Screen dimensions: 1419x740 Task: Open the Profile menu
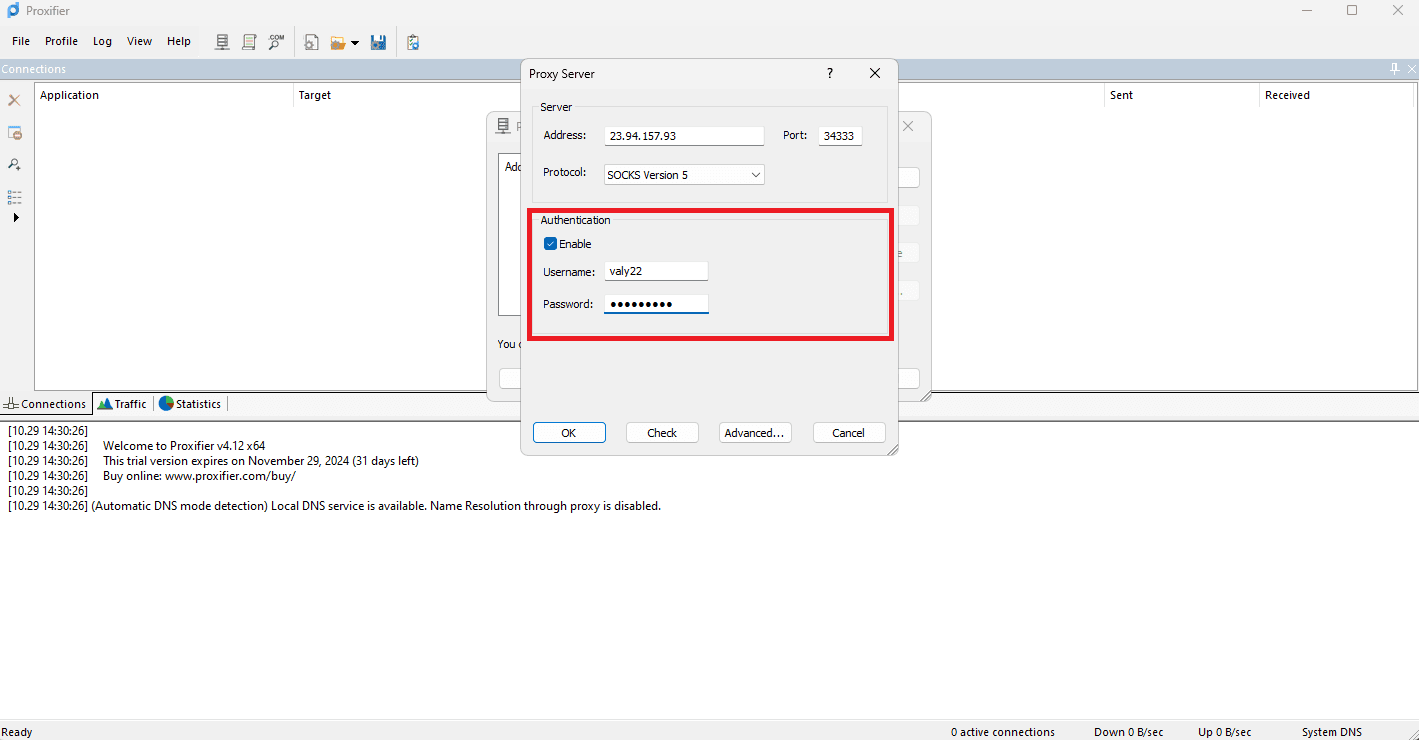(x=61, y=41)
